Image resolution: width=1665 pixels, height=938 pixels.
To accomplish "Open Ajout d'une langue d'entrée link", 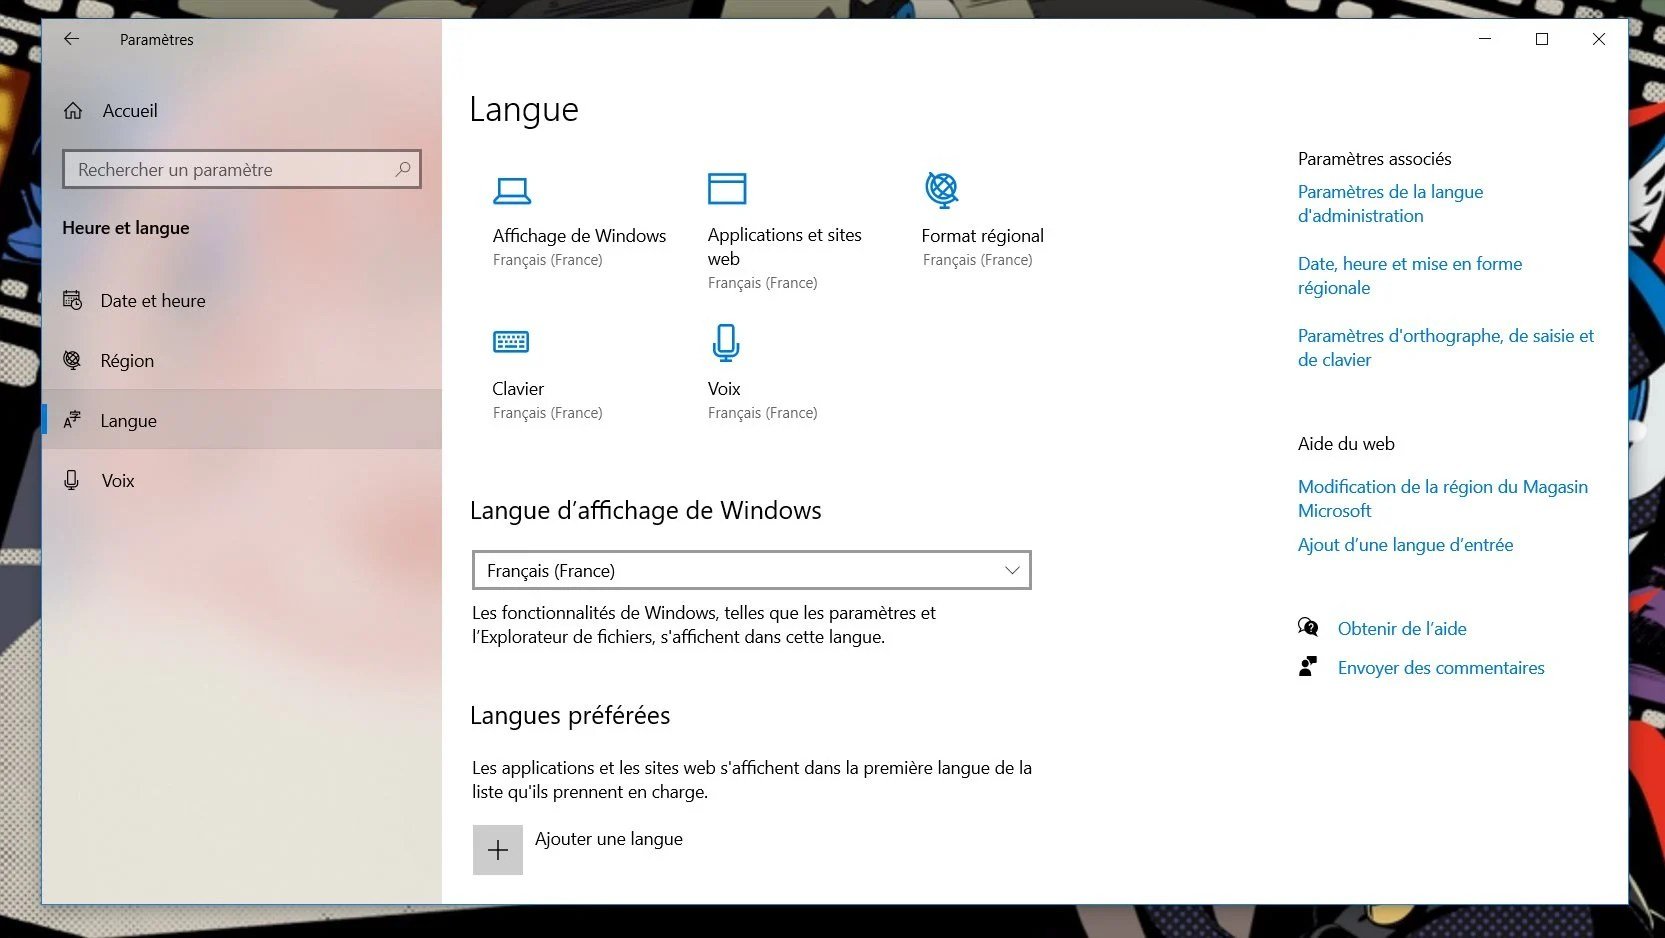I will click(1405, 545).
